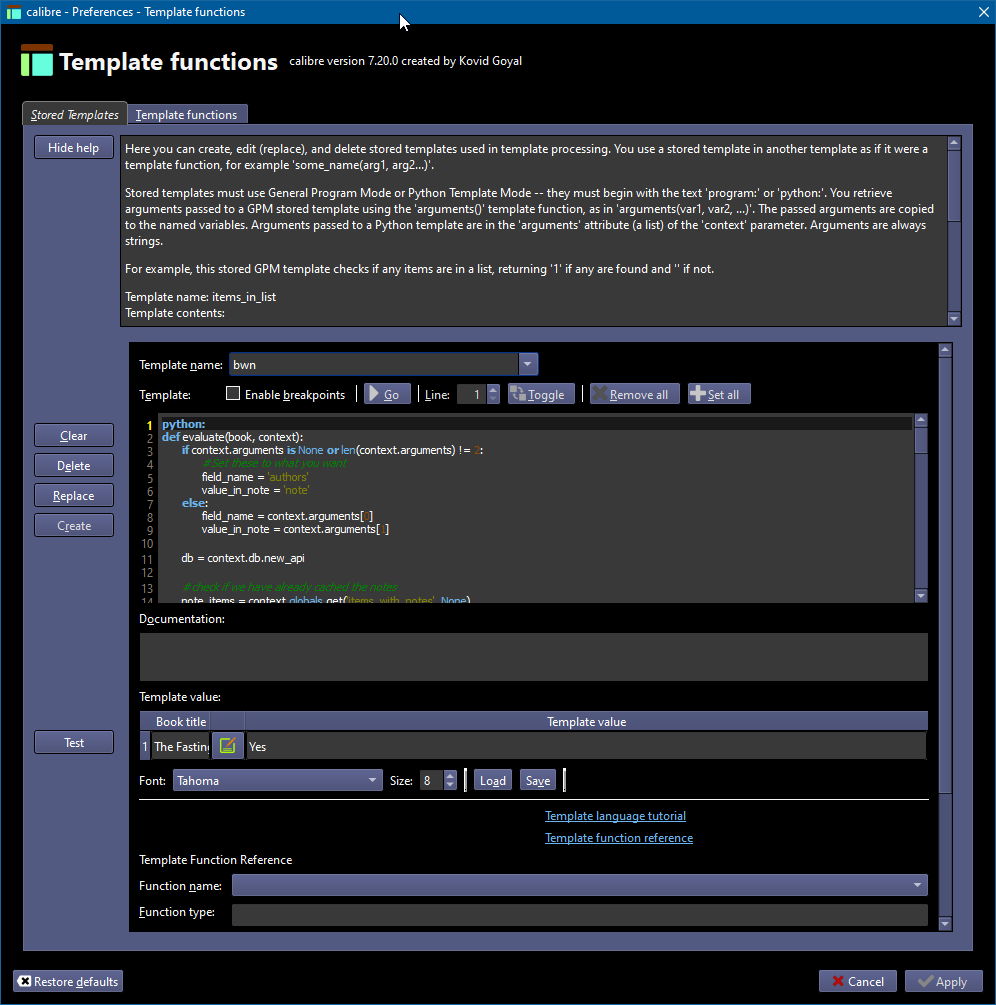Decrease the font Size stepper
Viewport: 996px width, 1005px height.
pos(450,785)
